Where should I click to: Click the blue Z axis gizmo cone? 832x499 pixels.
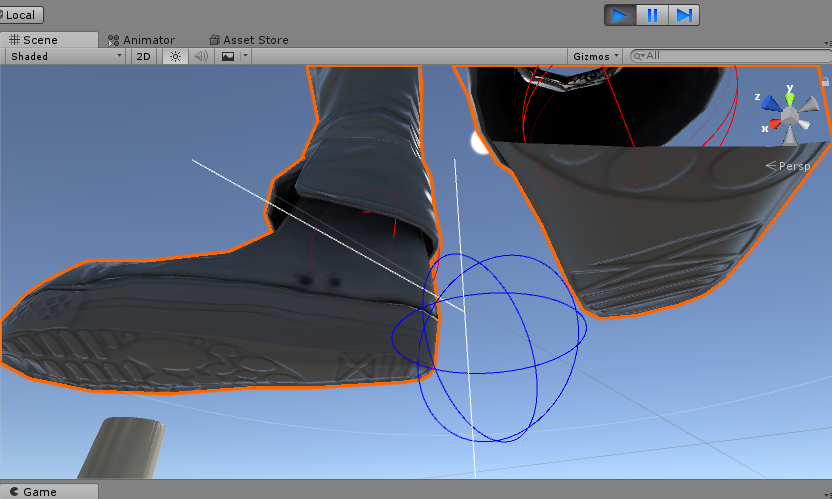769,102
